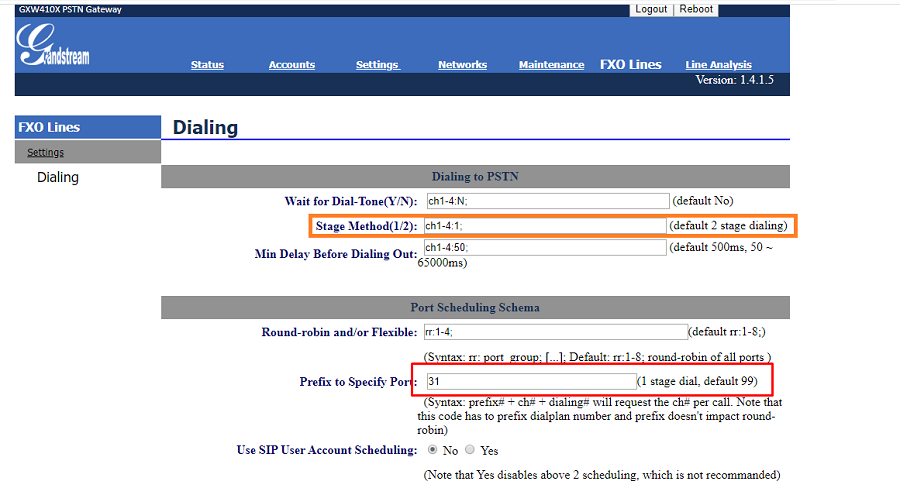Click the Round-robin and/or Flexible field
Viewport: 900px width, 488px height.
[555, 332]
